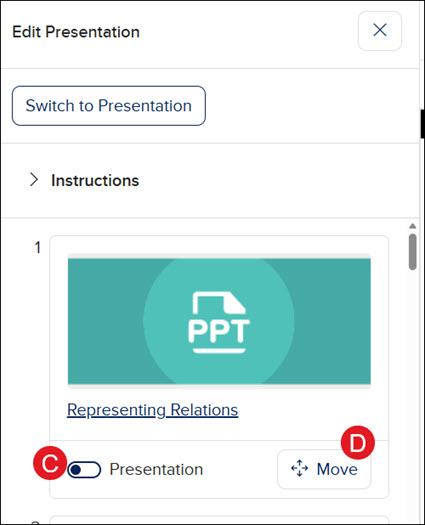Click the scrollbar up arrow

413,226
